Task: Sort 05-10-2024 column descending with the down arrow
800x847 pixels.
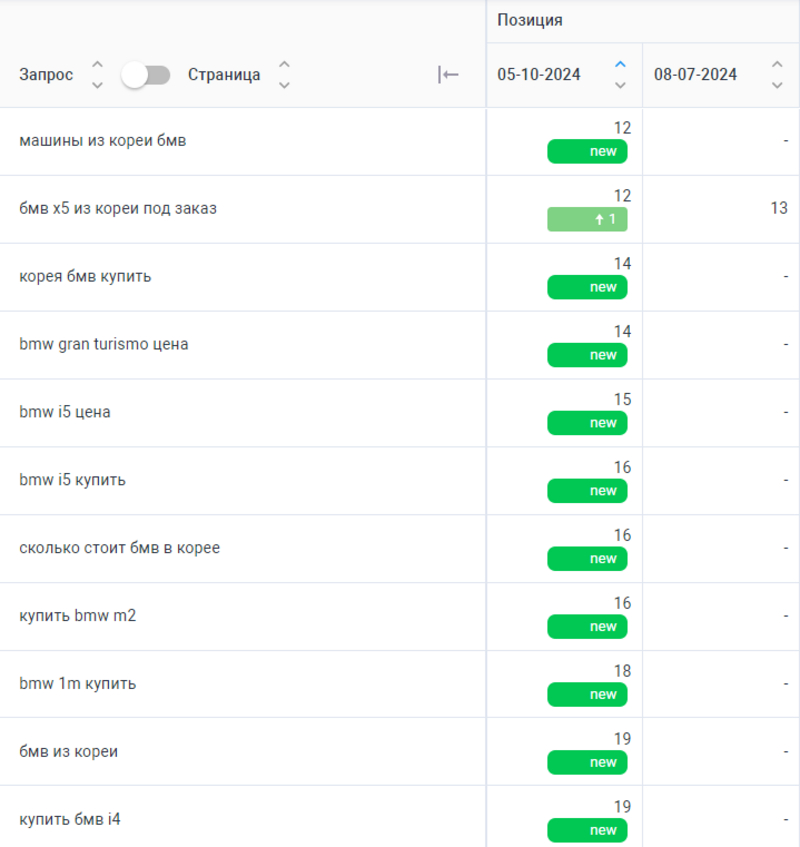Action: coord(620,85)
